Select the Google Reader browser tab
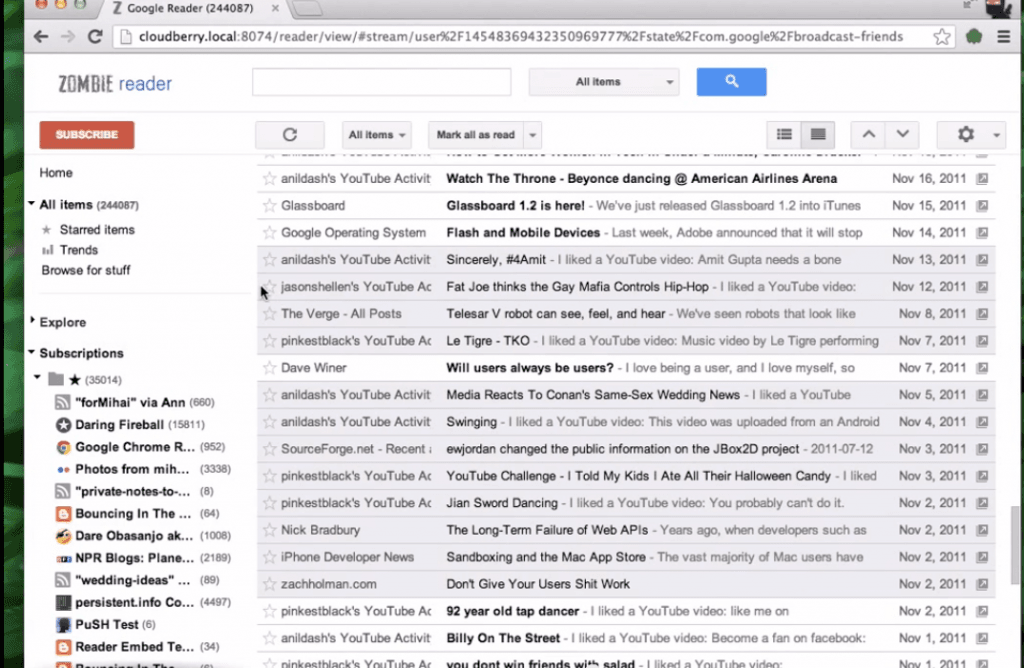1024x668 pixels. pyautogui.click(x=195, y=8)
